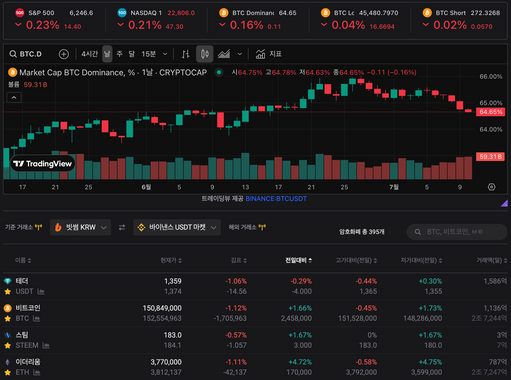Screen dimensions: 511x380
Task: Sort by the 전일대비 column header
Action: [298, 260]
